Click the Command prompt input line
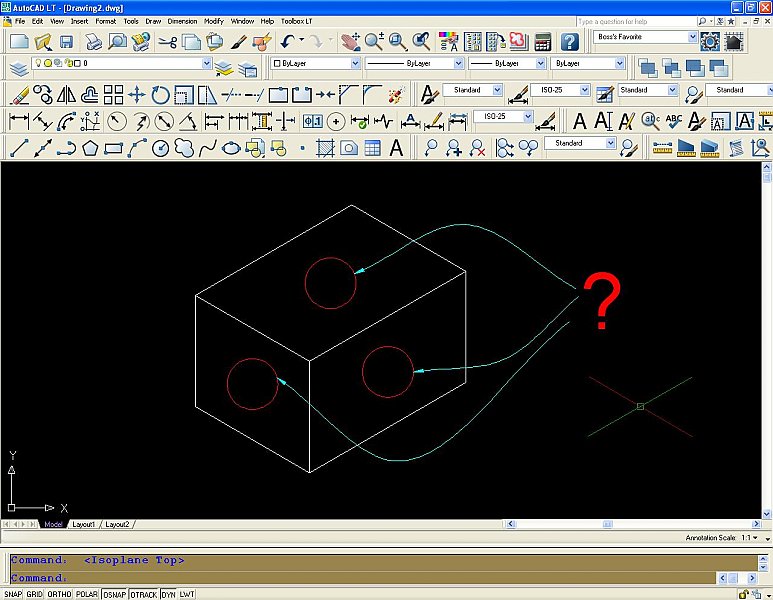The width and height of the screenshot is (773, 600). (x=362, y=577)
